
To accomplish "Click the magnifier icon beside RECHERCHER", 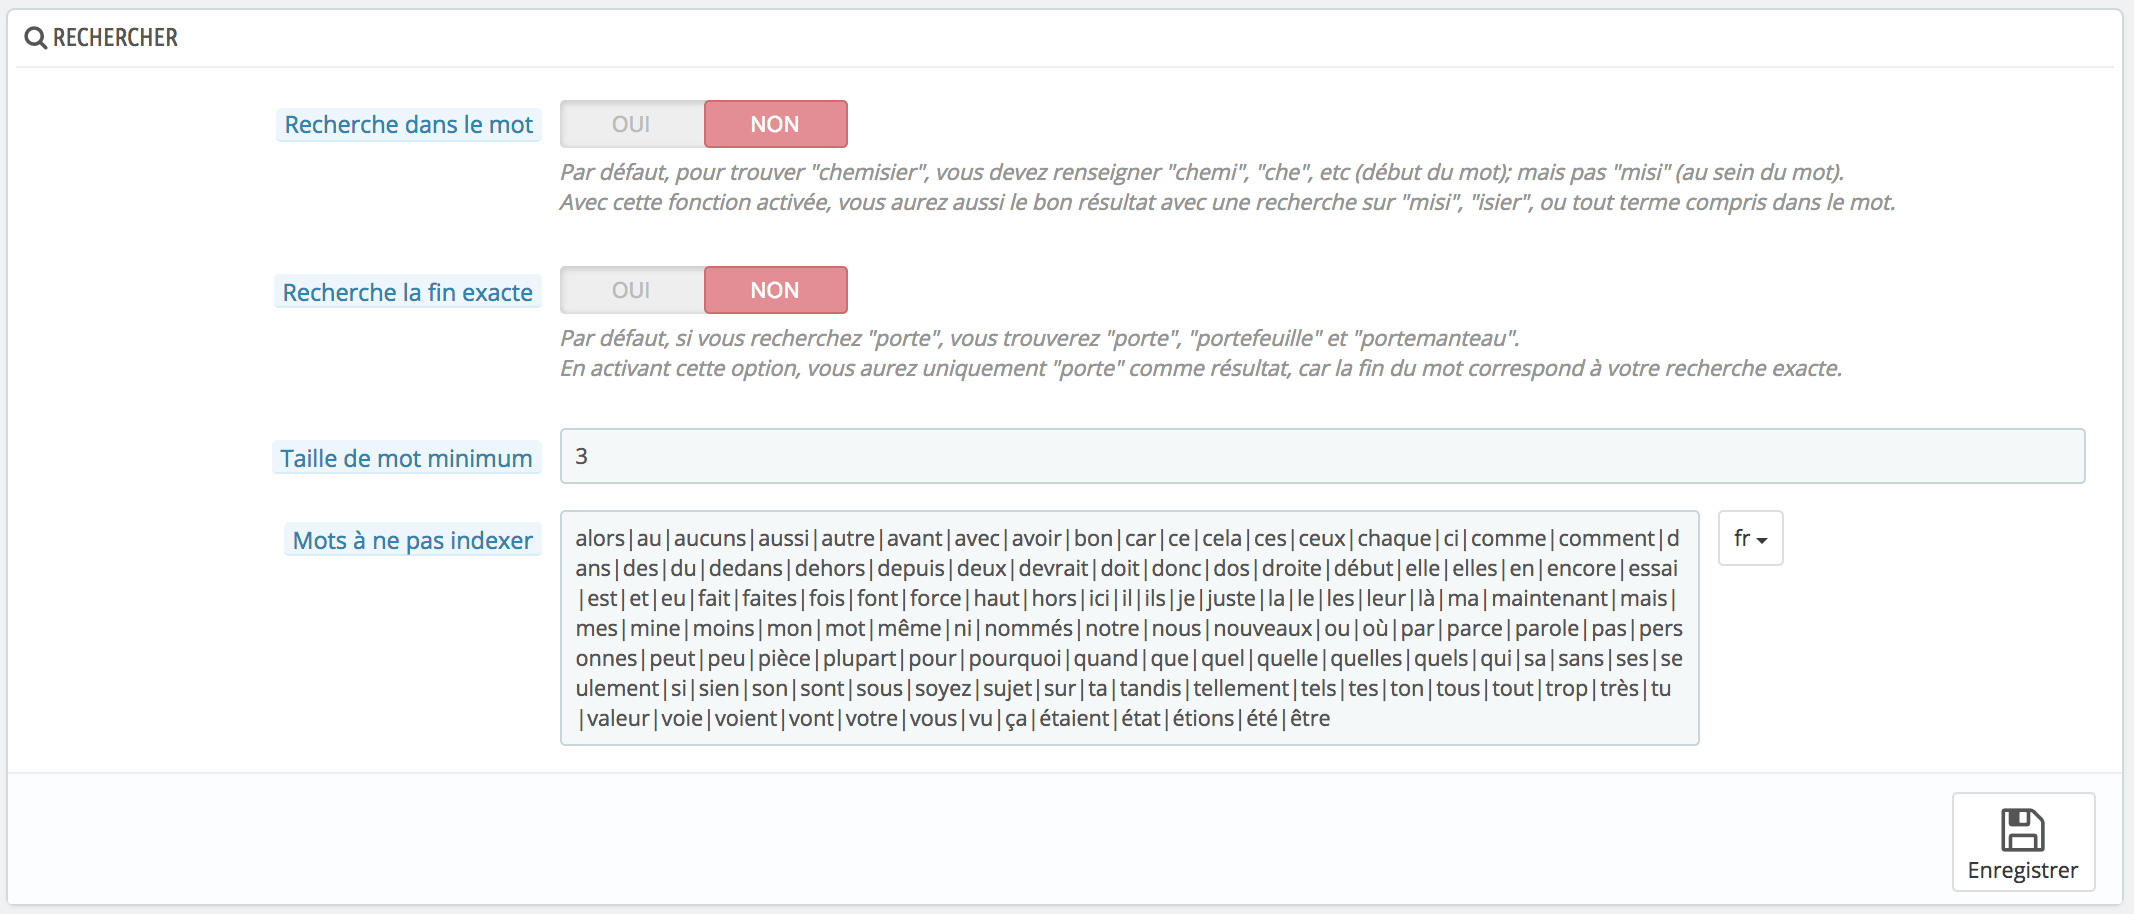I will tap(35, 38).
